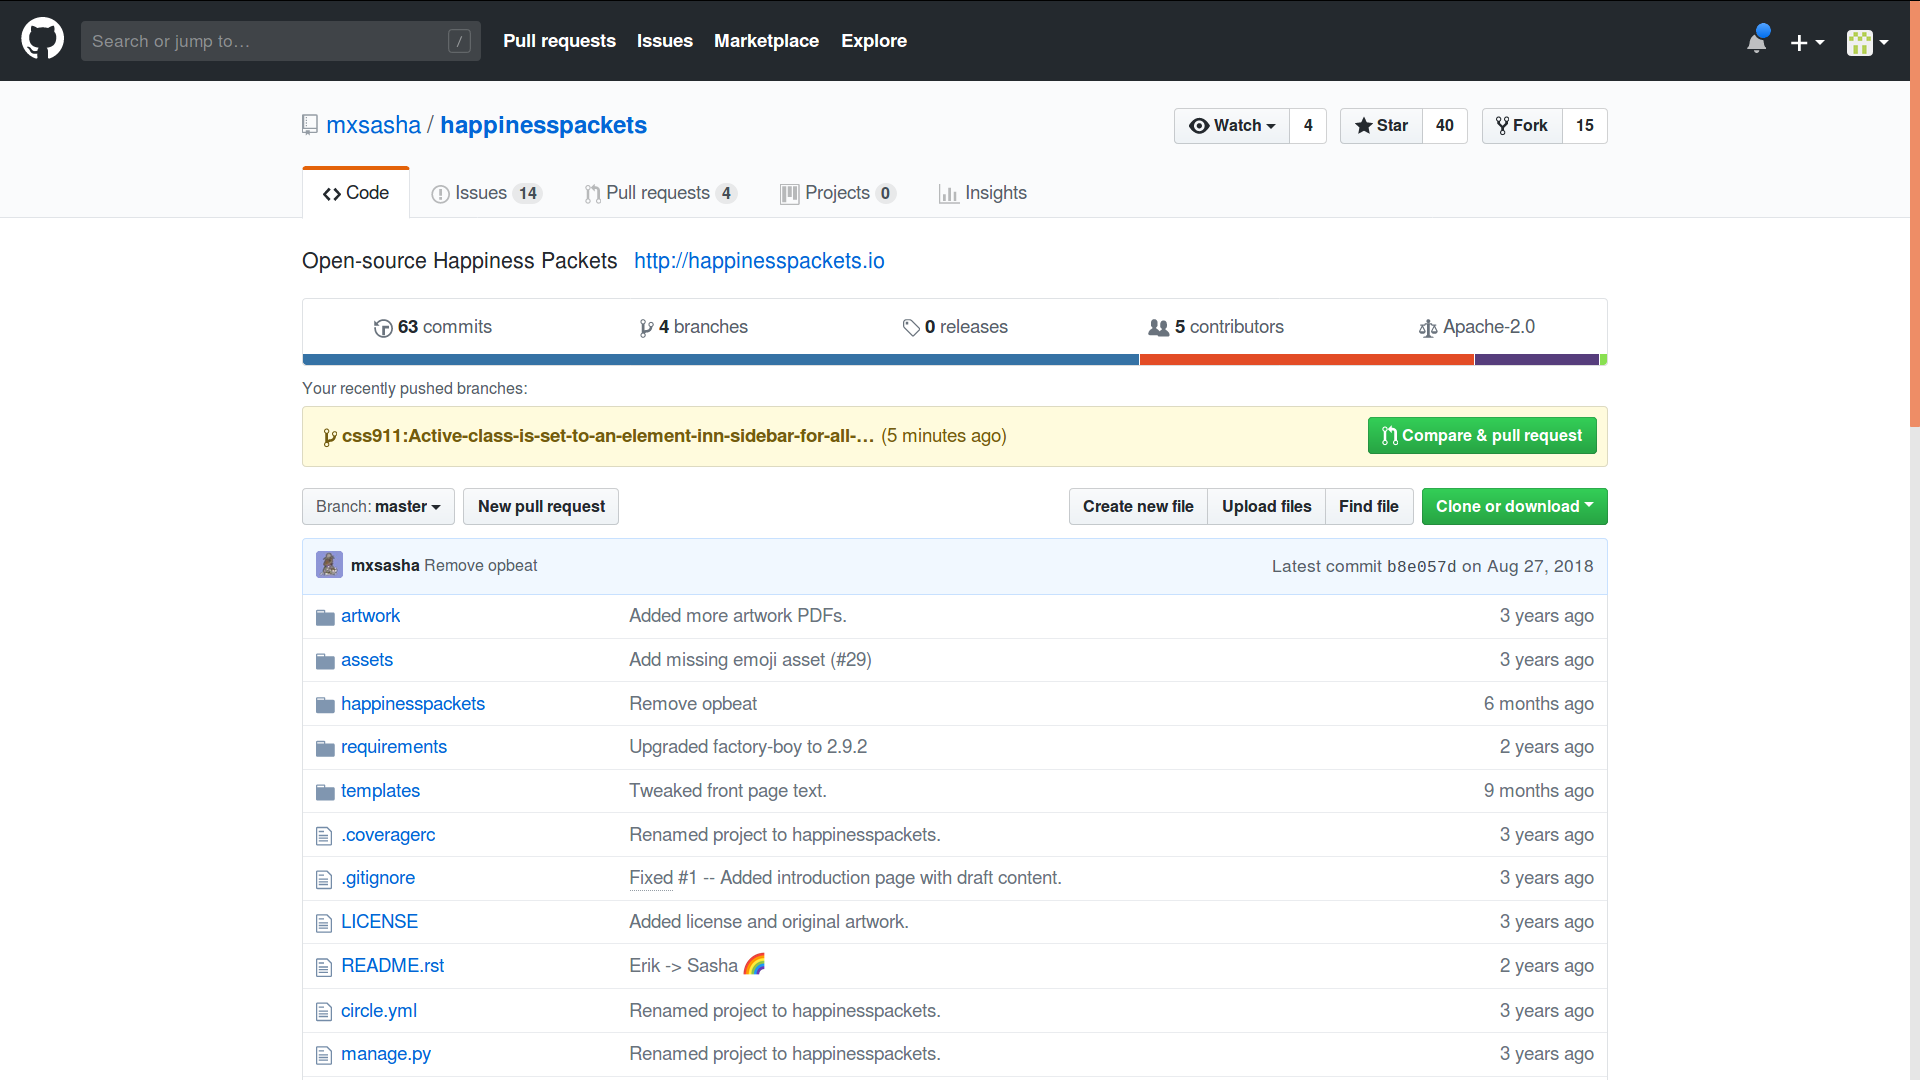Screen dimensions: 1920x1080
Task: Open the watchers count 4
Action: click(x=1308, y=126)
